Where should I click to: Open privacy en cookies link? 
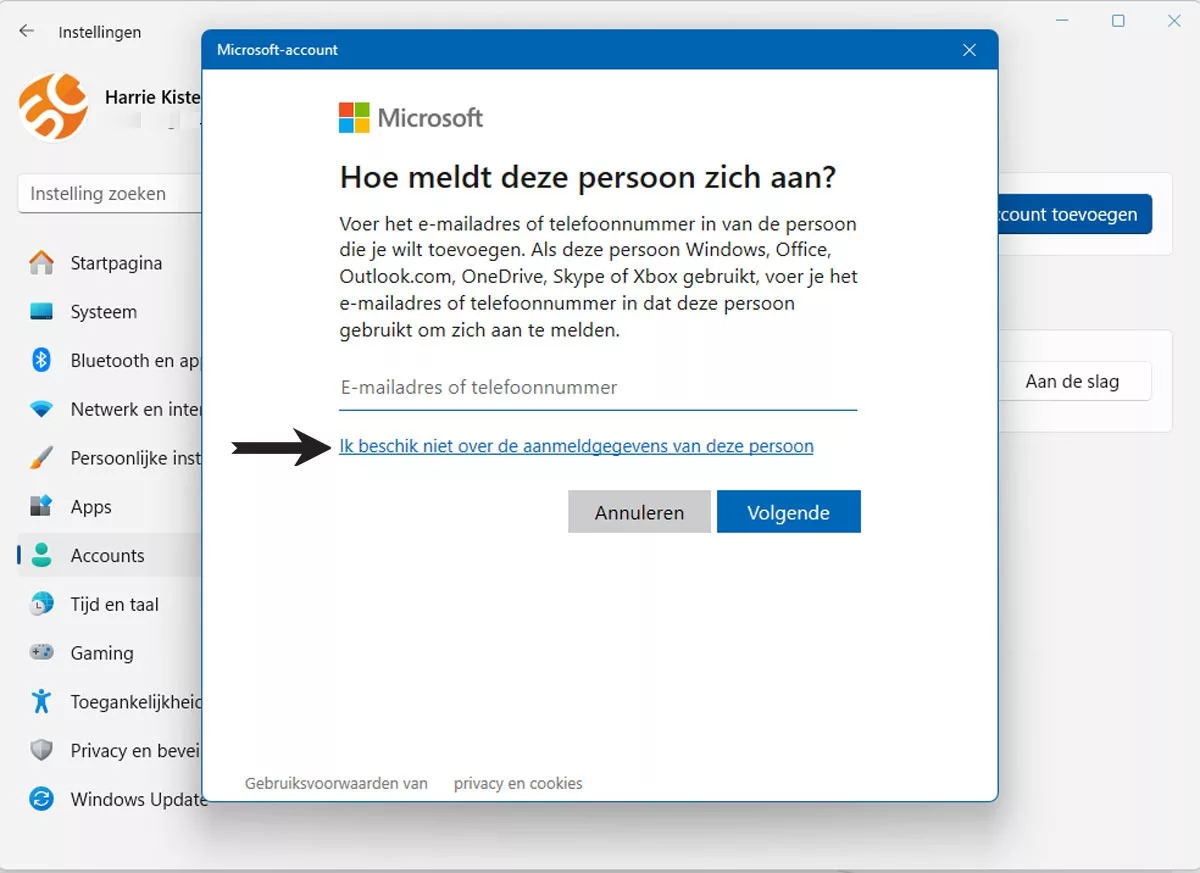coord(518,784)
